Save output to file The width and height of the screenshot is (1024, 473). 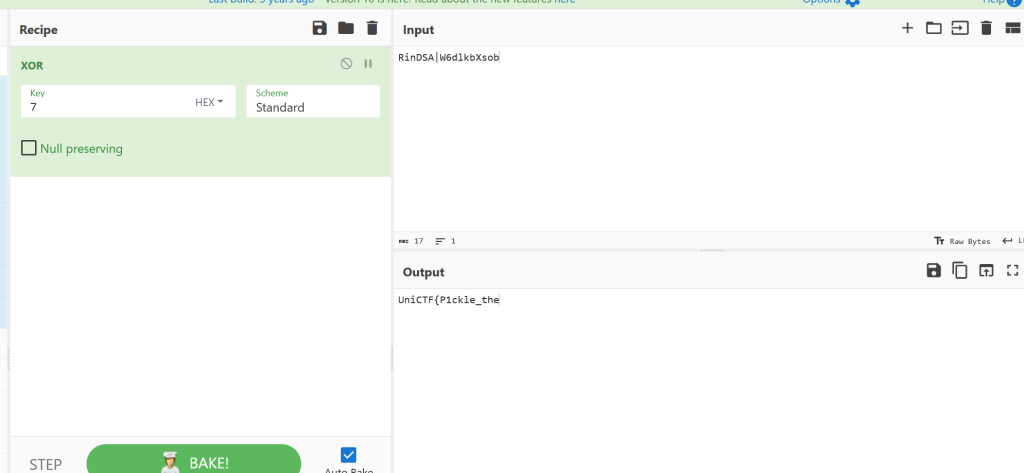pos(934,270)
